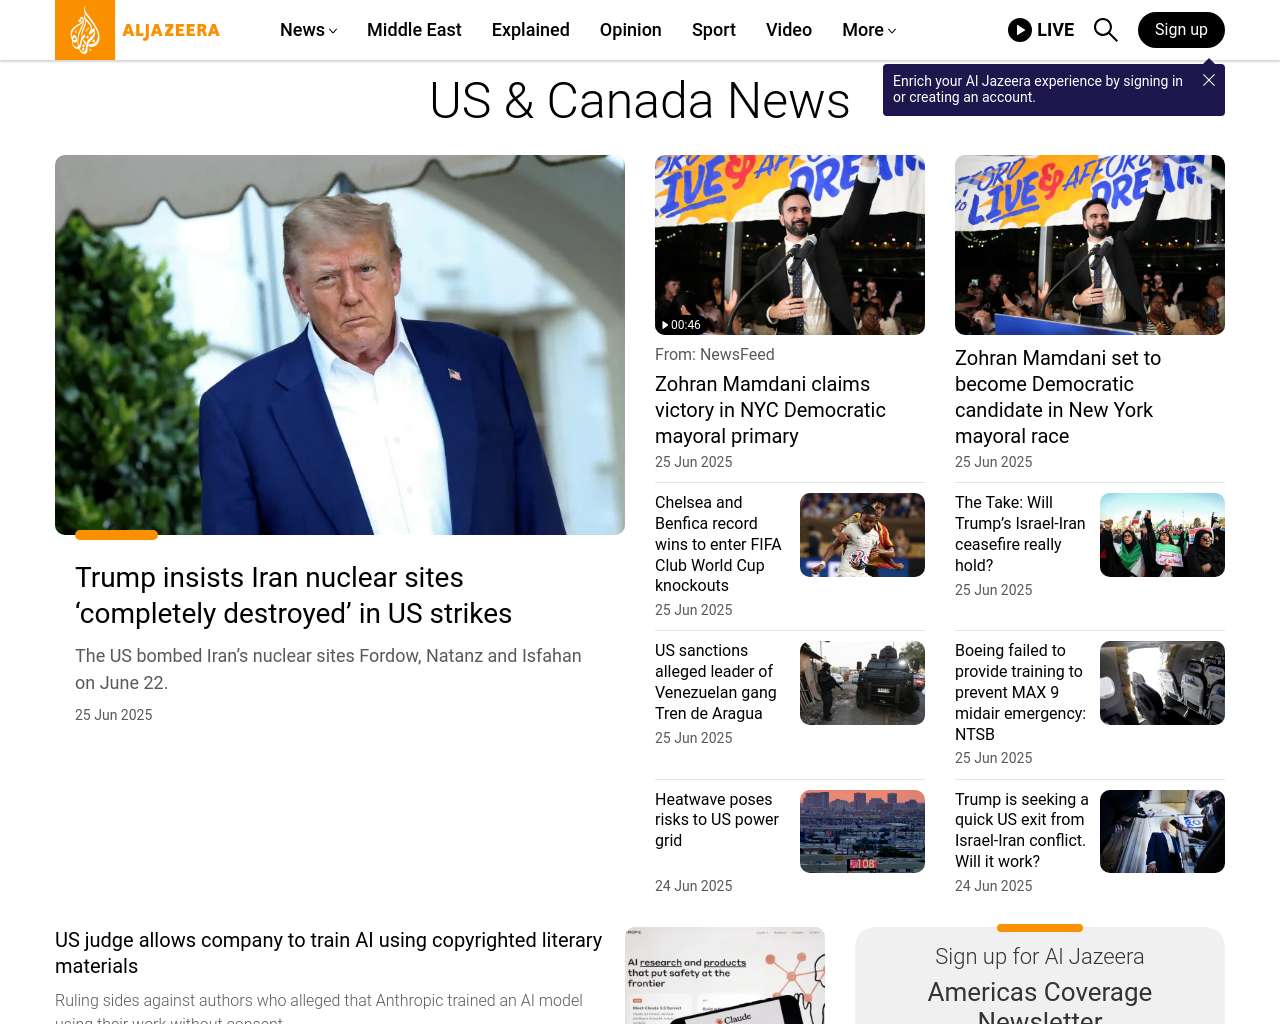Open Heatwave poses risks to US power grid
The height and width of the screenshot is (1024, 1280).
717,819
